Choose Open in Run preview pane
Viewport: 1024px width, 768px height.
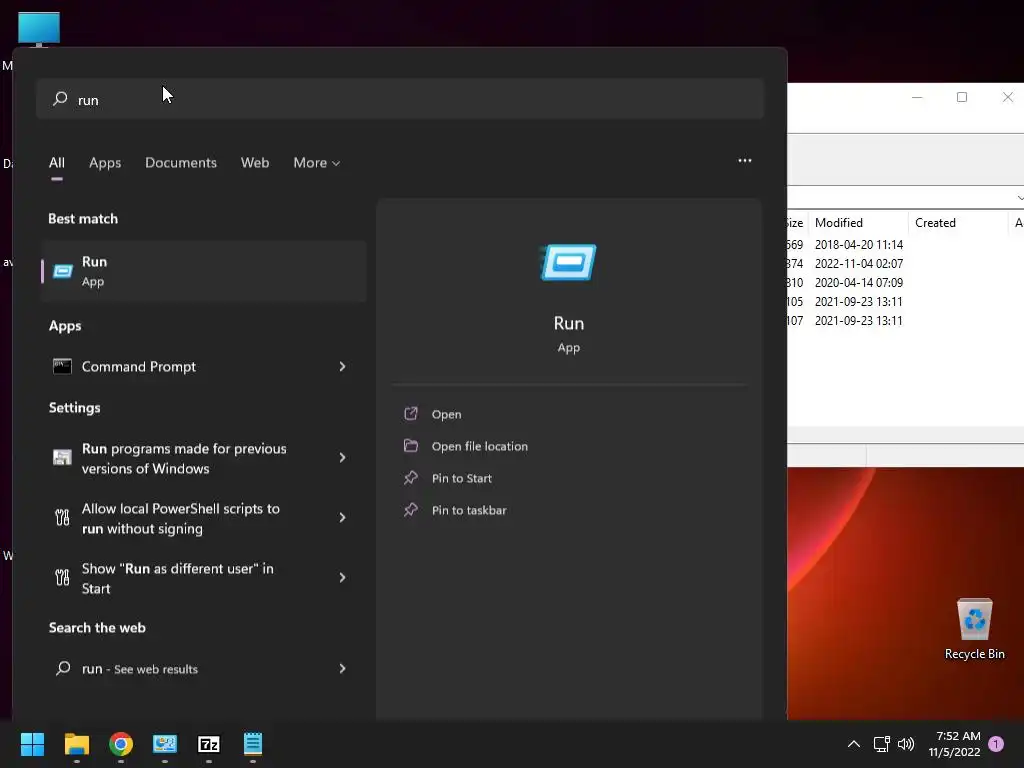(446, 414)
